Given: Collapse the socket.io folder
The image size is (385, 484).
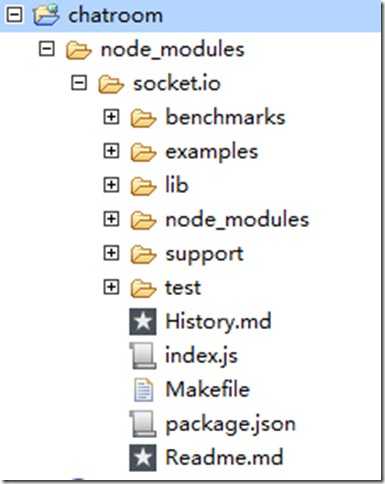Looking at the screenshot, I should 79,83.
